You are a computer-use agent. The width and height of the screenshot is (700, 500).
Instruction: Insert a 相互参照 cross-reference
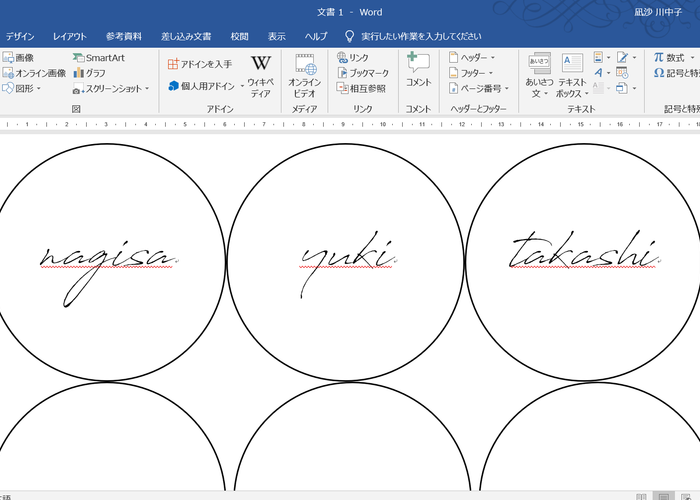361,88
